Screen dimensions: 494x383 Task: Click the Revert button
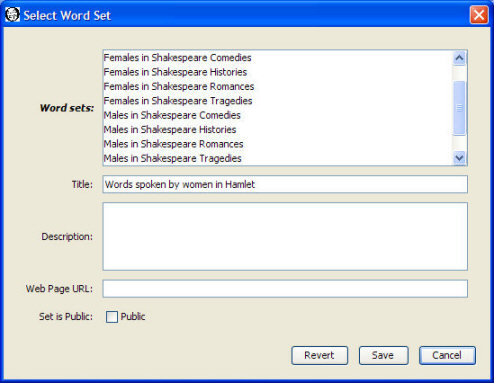coord(319,355)
